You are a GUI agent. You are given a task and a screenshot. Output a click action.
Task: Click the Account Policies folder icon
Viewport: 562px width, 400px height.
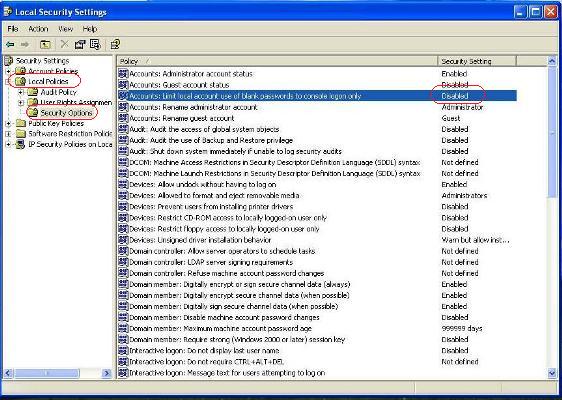pyautogui.click(x=21, y=71)
